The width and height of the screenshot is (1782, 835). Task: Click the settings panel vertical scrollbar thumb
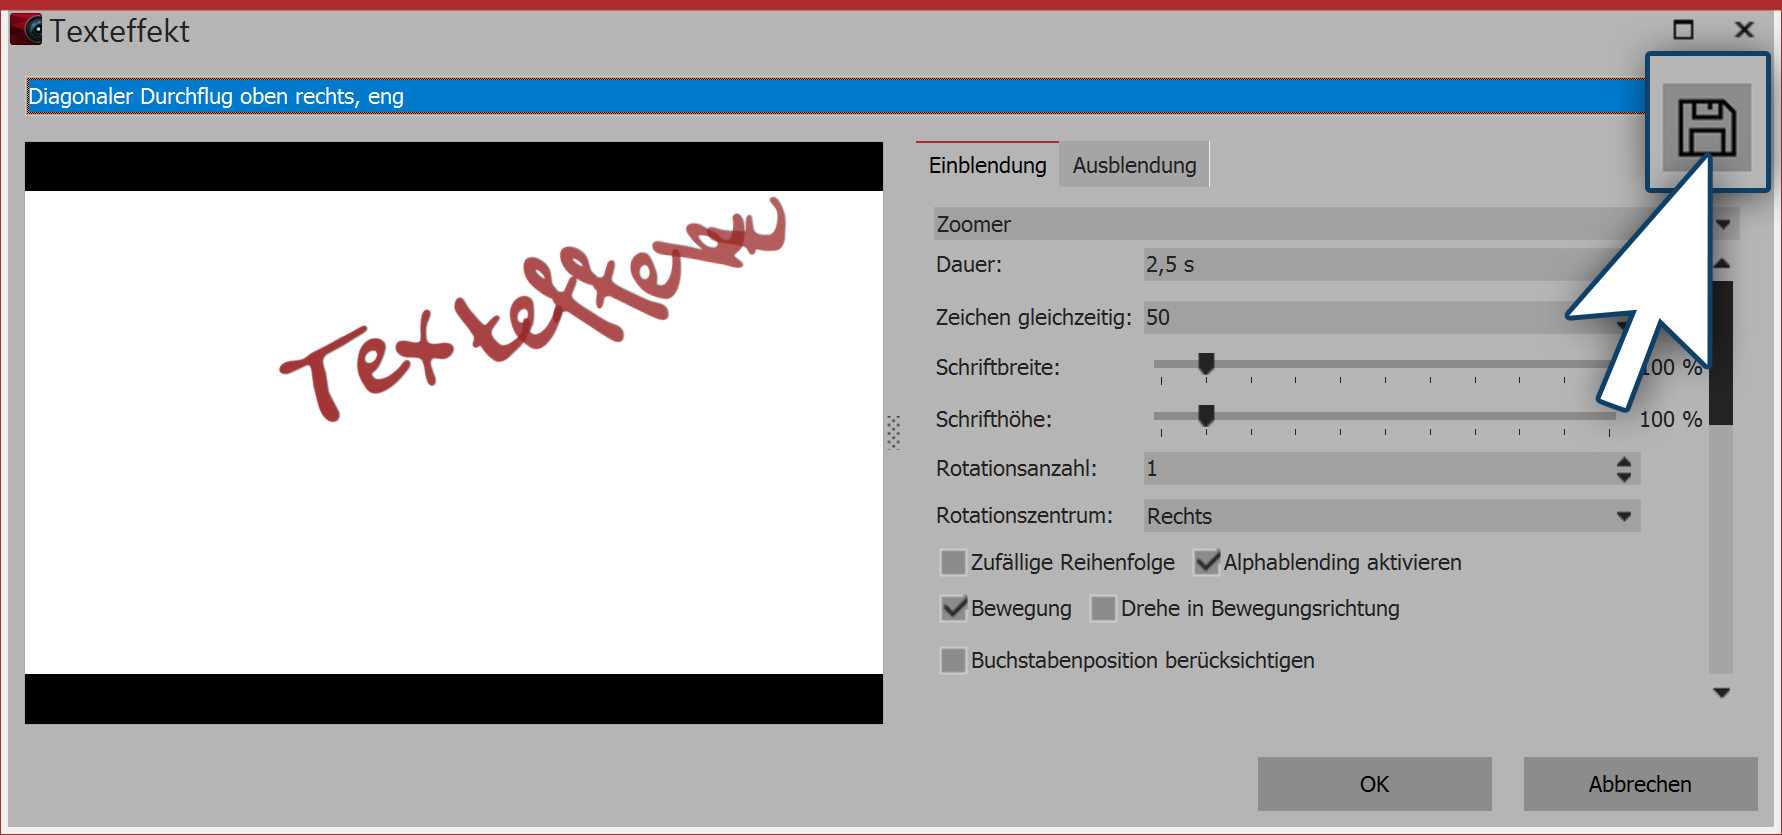pyautogui.click(x=1721, y=353)
